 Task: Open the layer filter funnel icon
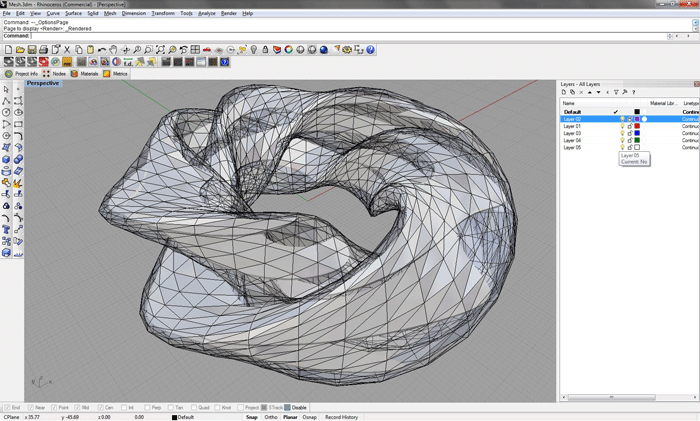tap(616, 92)
